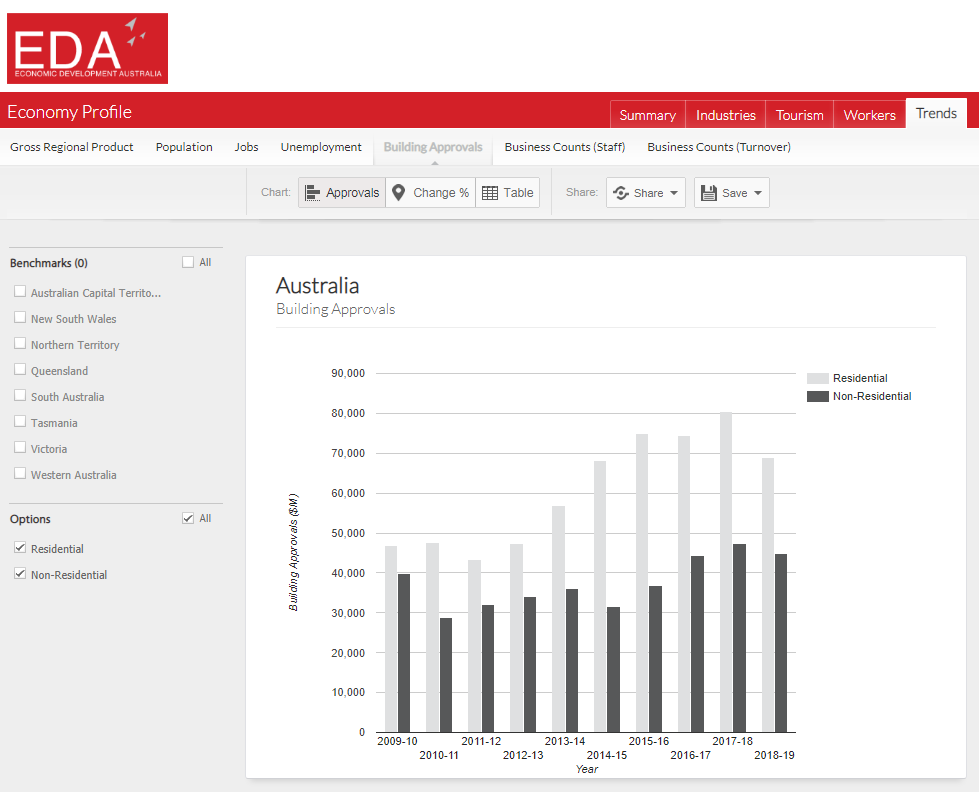Open the Population trend
The height and width of the screenshot is (792, 979).
coord(184,147)
